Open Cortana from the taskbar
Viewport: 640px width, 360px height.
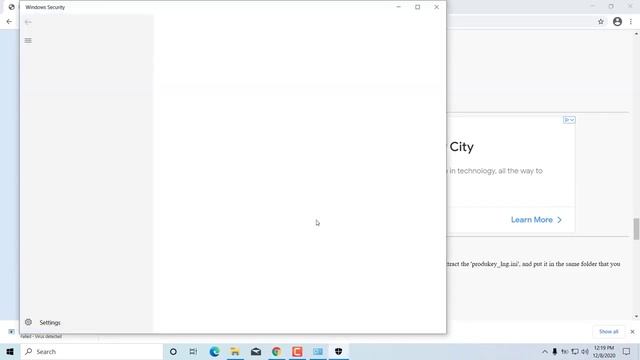[173, 351]
